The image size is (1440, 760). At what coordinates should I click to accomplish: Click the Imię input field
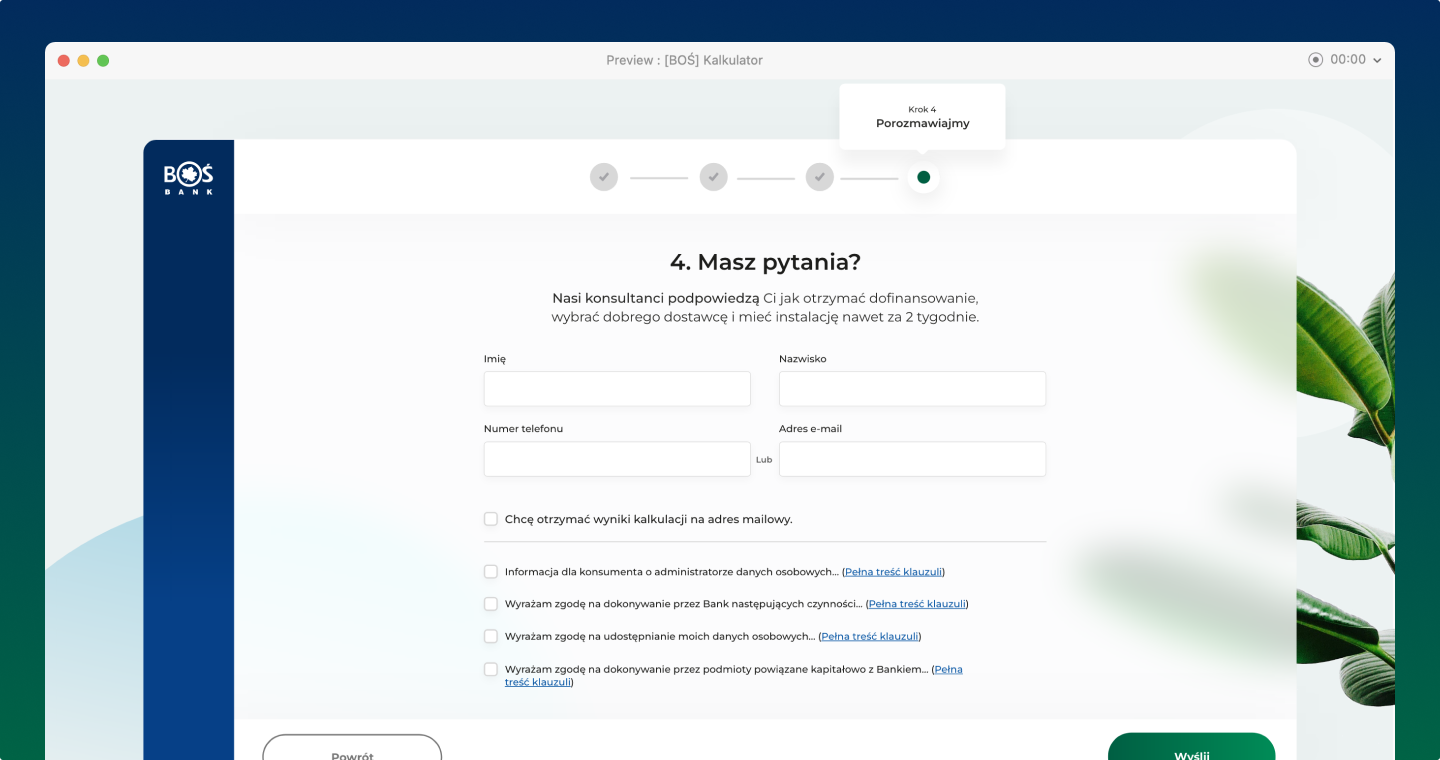click(x=617, y=389)
